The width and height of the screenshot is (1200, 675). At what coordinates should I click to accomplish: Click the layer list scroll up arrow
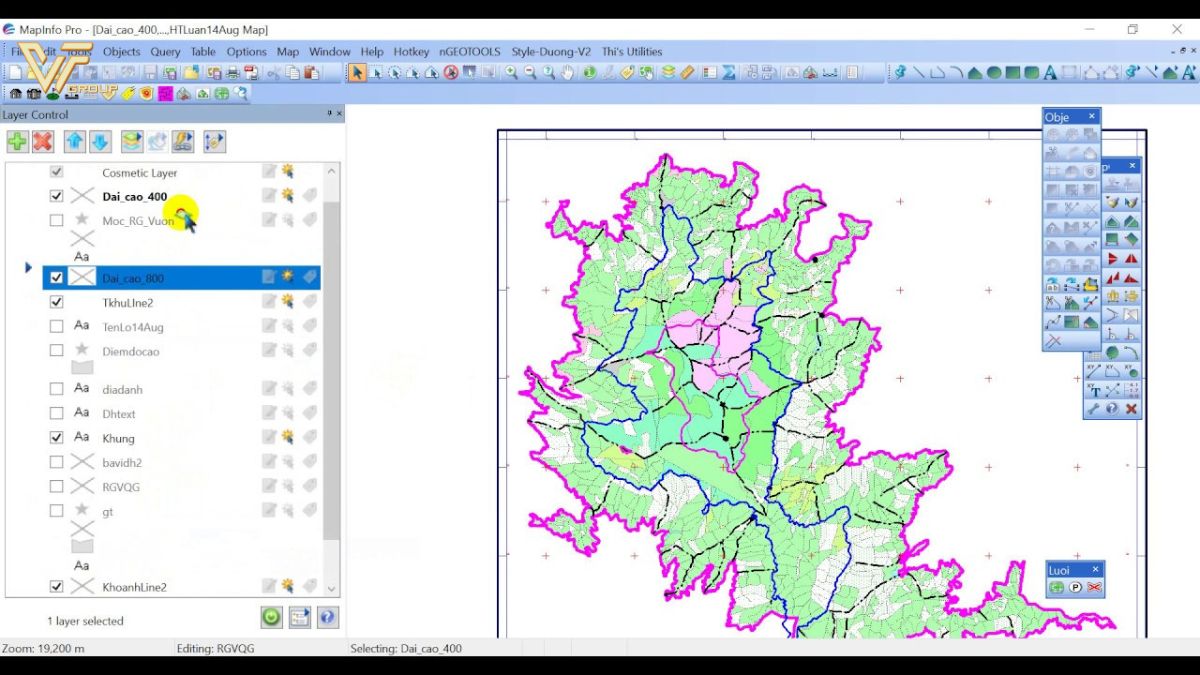pyautogui.click(x=332, y=172)
